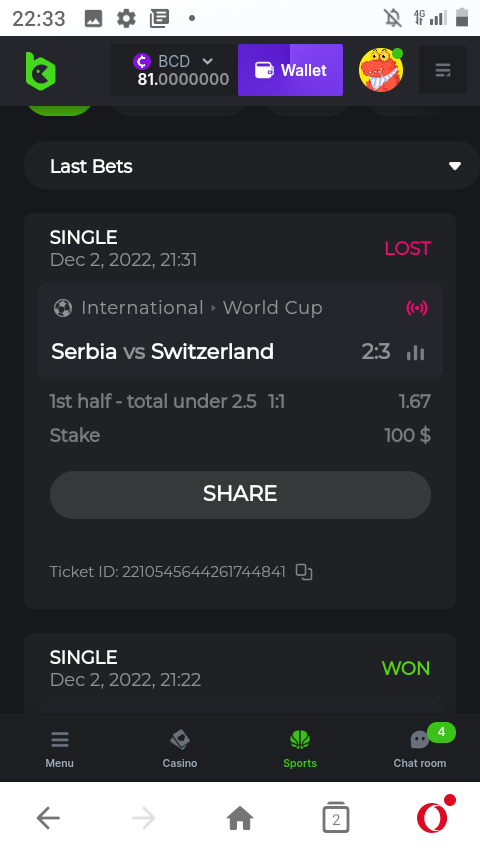The height and width of the screenshot is (854, 480).
Task: Go to browser home page
Action: pos(240,818)
